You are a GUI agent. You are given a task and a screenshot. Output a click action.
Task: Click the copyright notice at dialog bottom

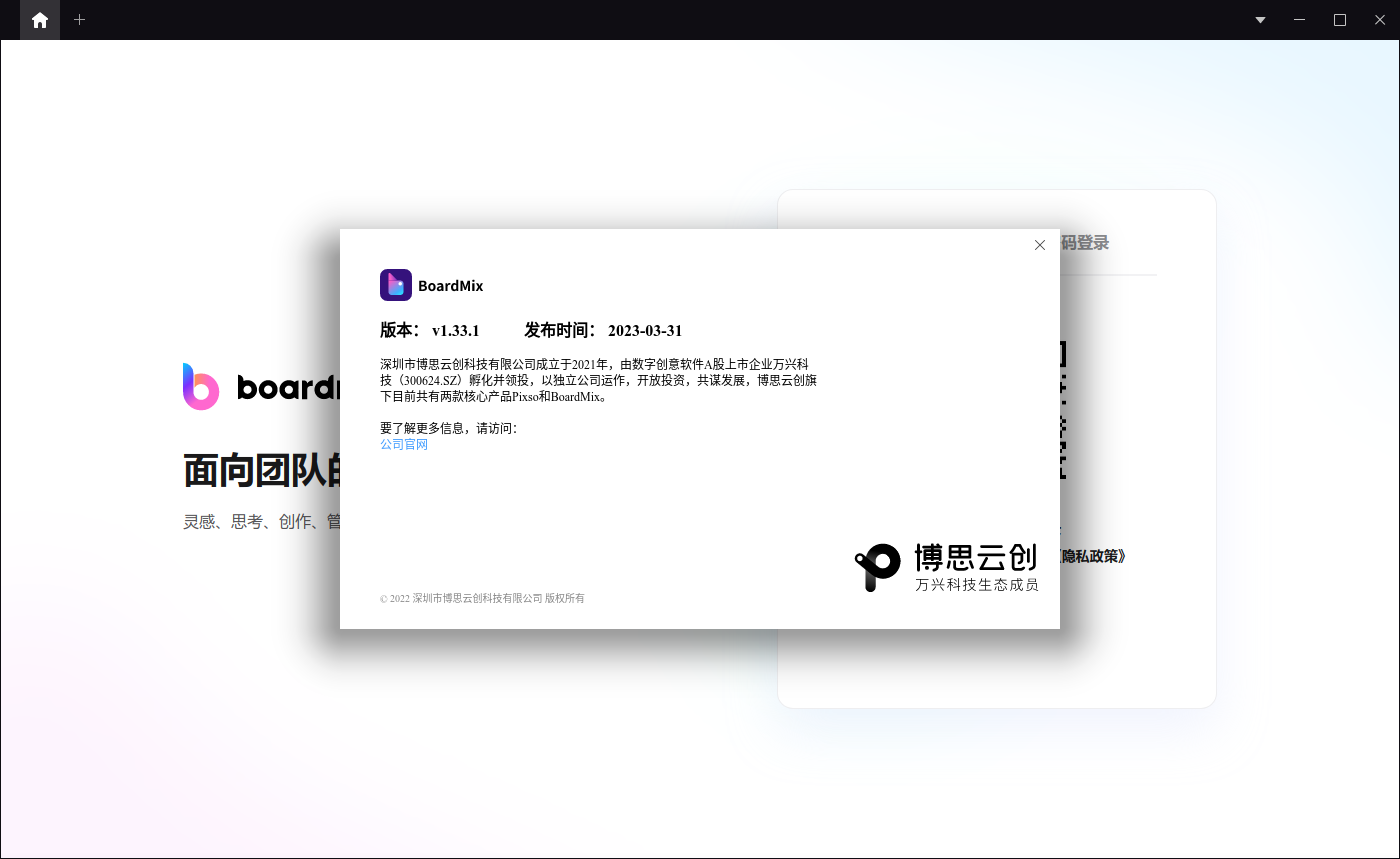[x=482, y=598]
